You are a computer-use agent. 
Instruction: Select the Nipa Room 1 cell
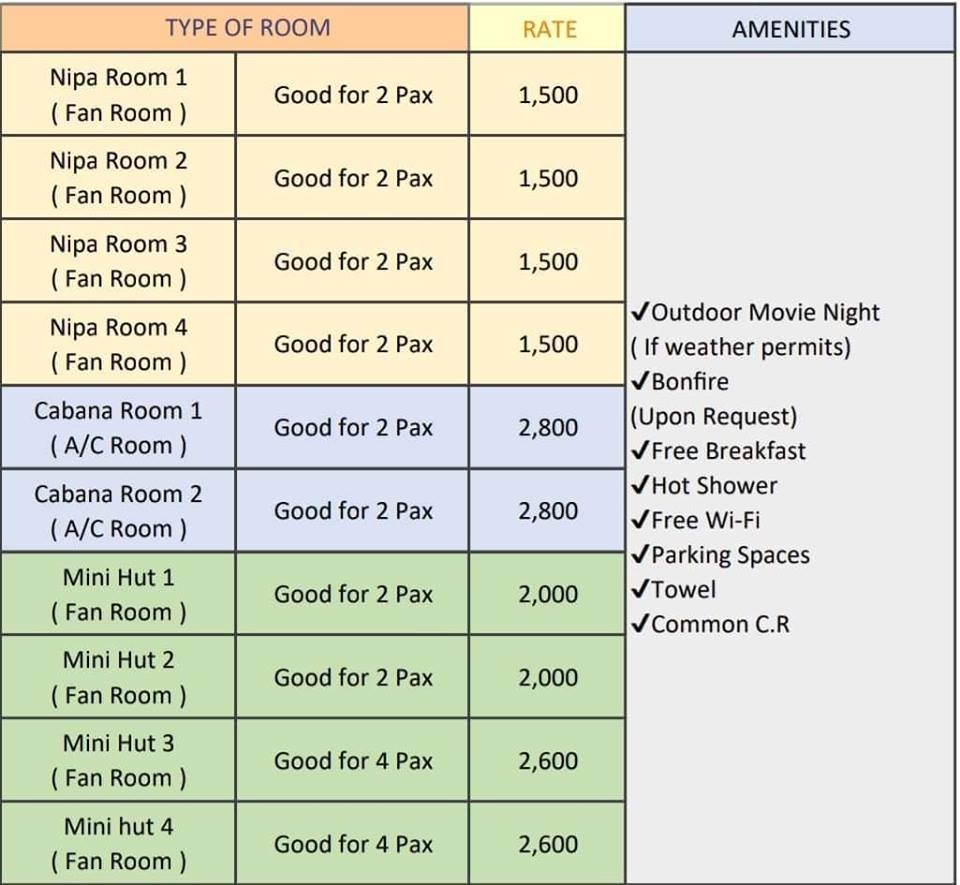[x=118, y=95]
